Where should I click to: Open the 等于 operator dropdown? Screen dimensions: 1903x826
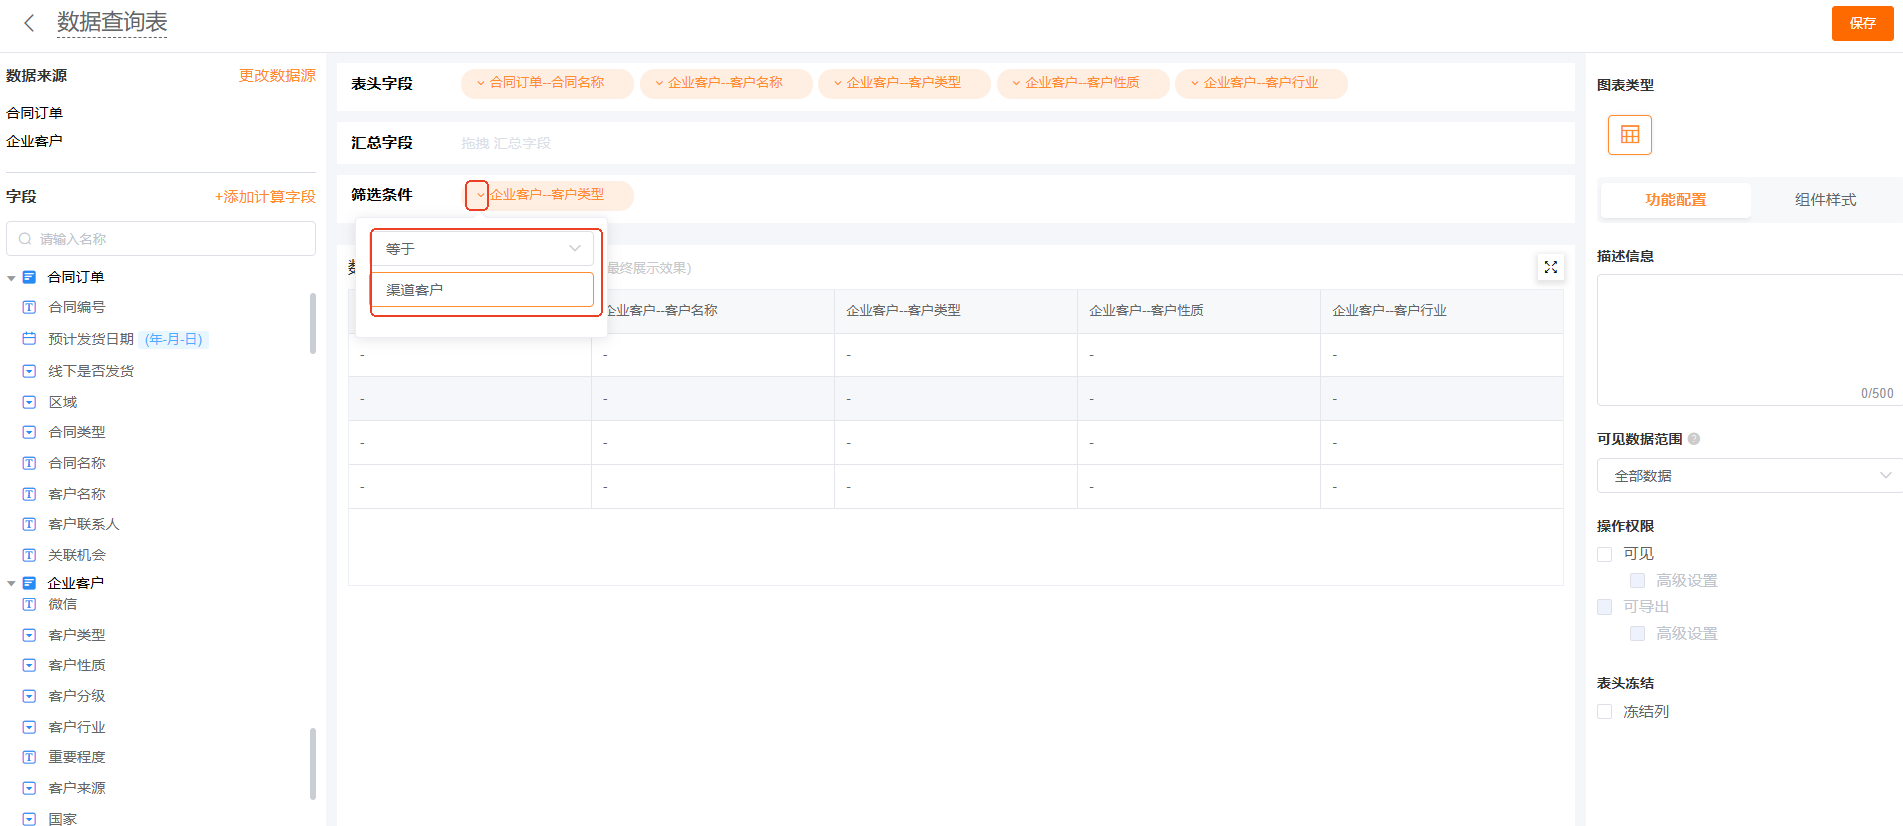pos(482,249)
